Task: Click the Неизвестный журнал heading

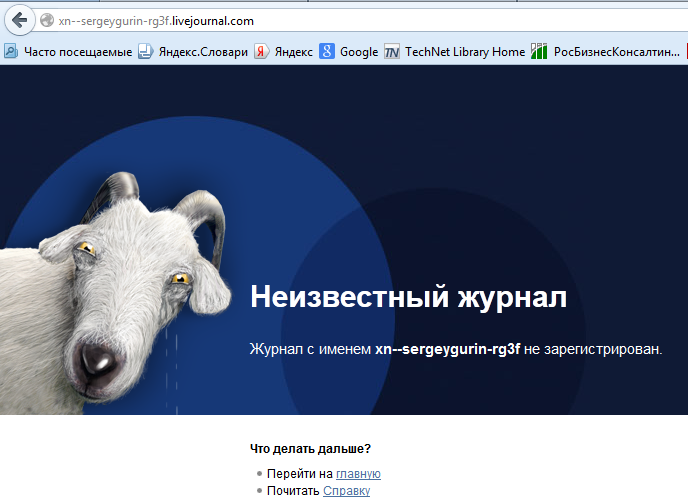Action: 408,297
